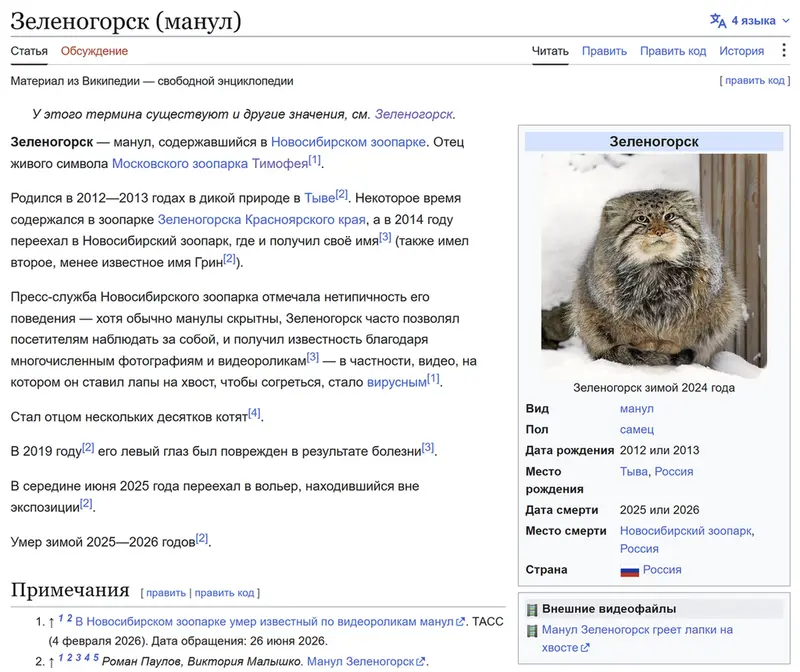
Task: Follow the вирусным link
Action: click(396, 382)
